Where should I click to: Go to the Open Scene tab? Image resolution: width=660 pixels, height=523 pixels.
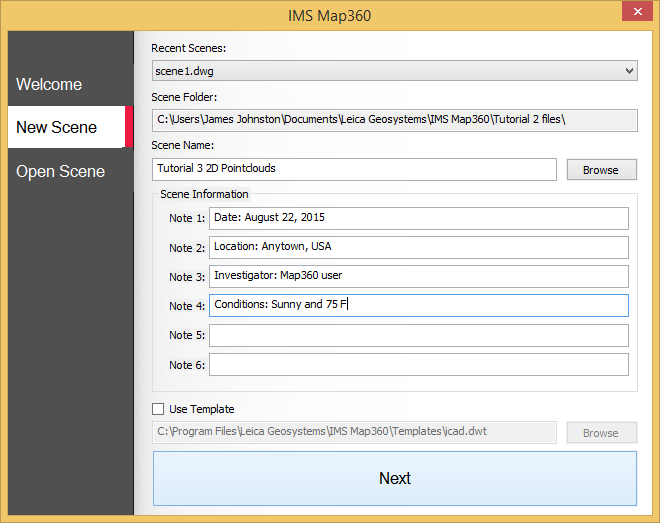click(x=60, y=171)
